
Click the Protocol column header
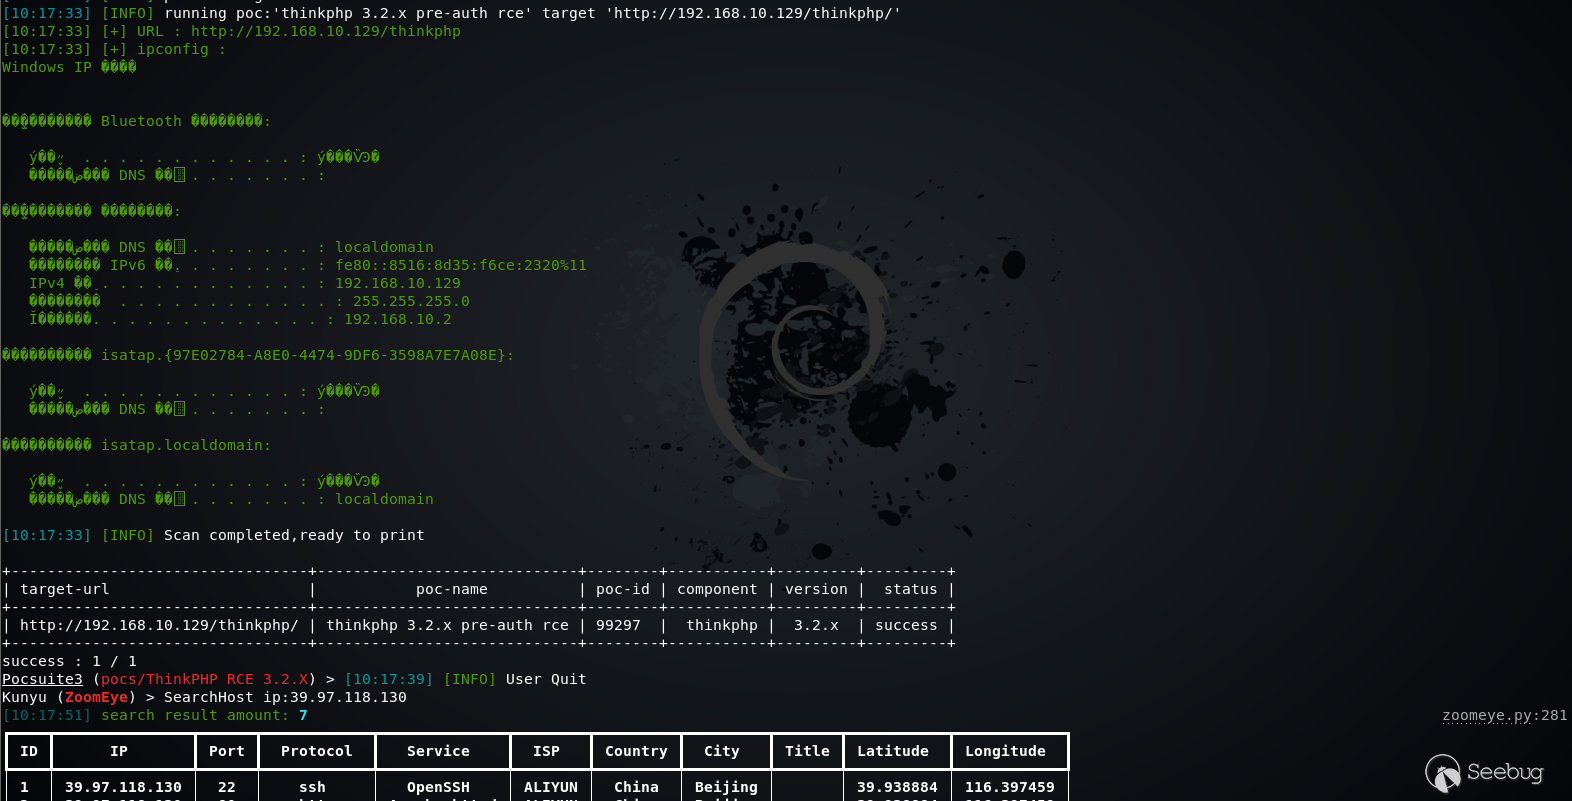pos(317,751)
